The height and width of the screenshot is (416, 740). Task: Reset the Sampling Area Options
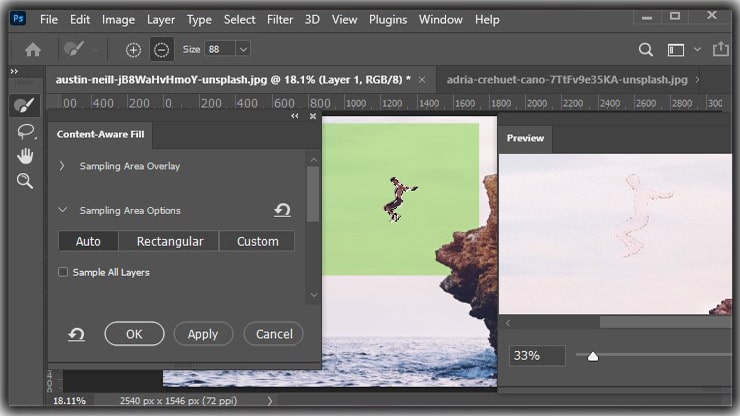click(282, 210)
